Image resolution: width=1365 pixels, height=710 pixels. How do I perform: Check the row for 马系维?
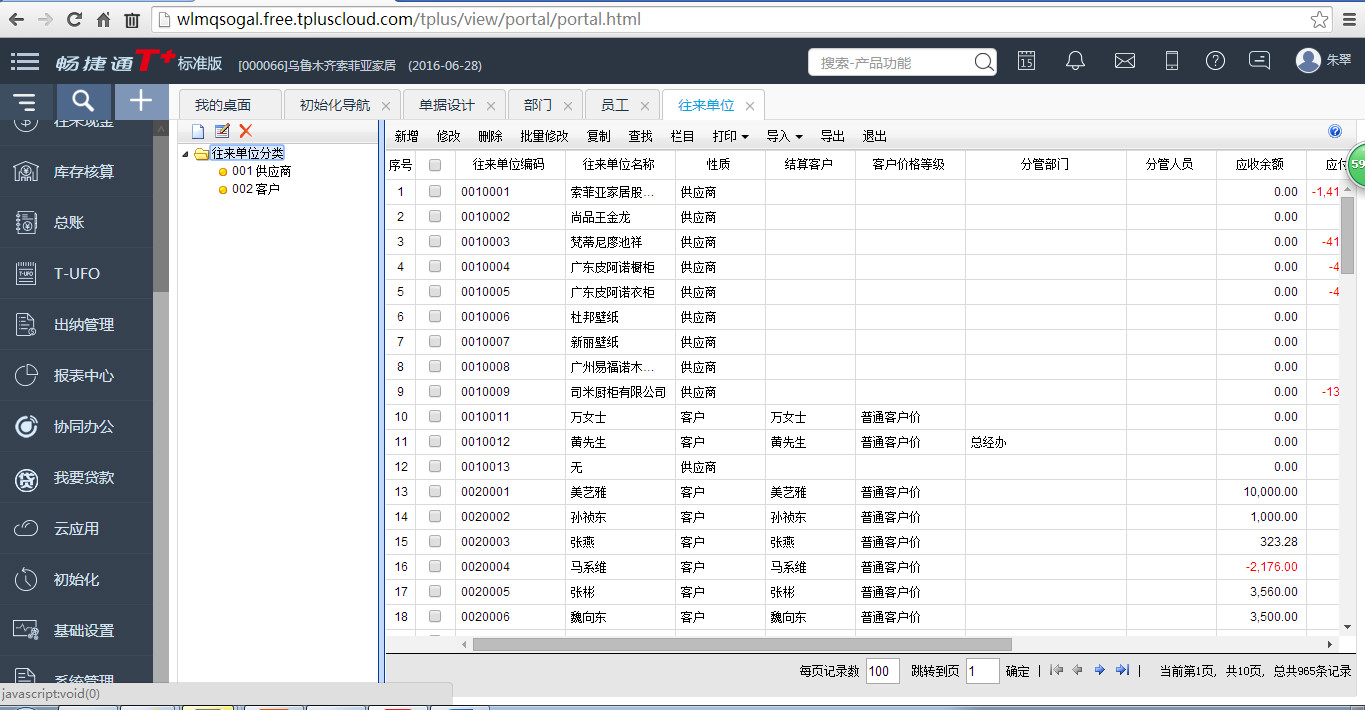(435, 566)
